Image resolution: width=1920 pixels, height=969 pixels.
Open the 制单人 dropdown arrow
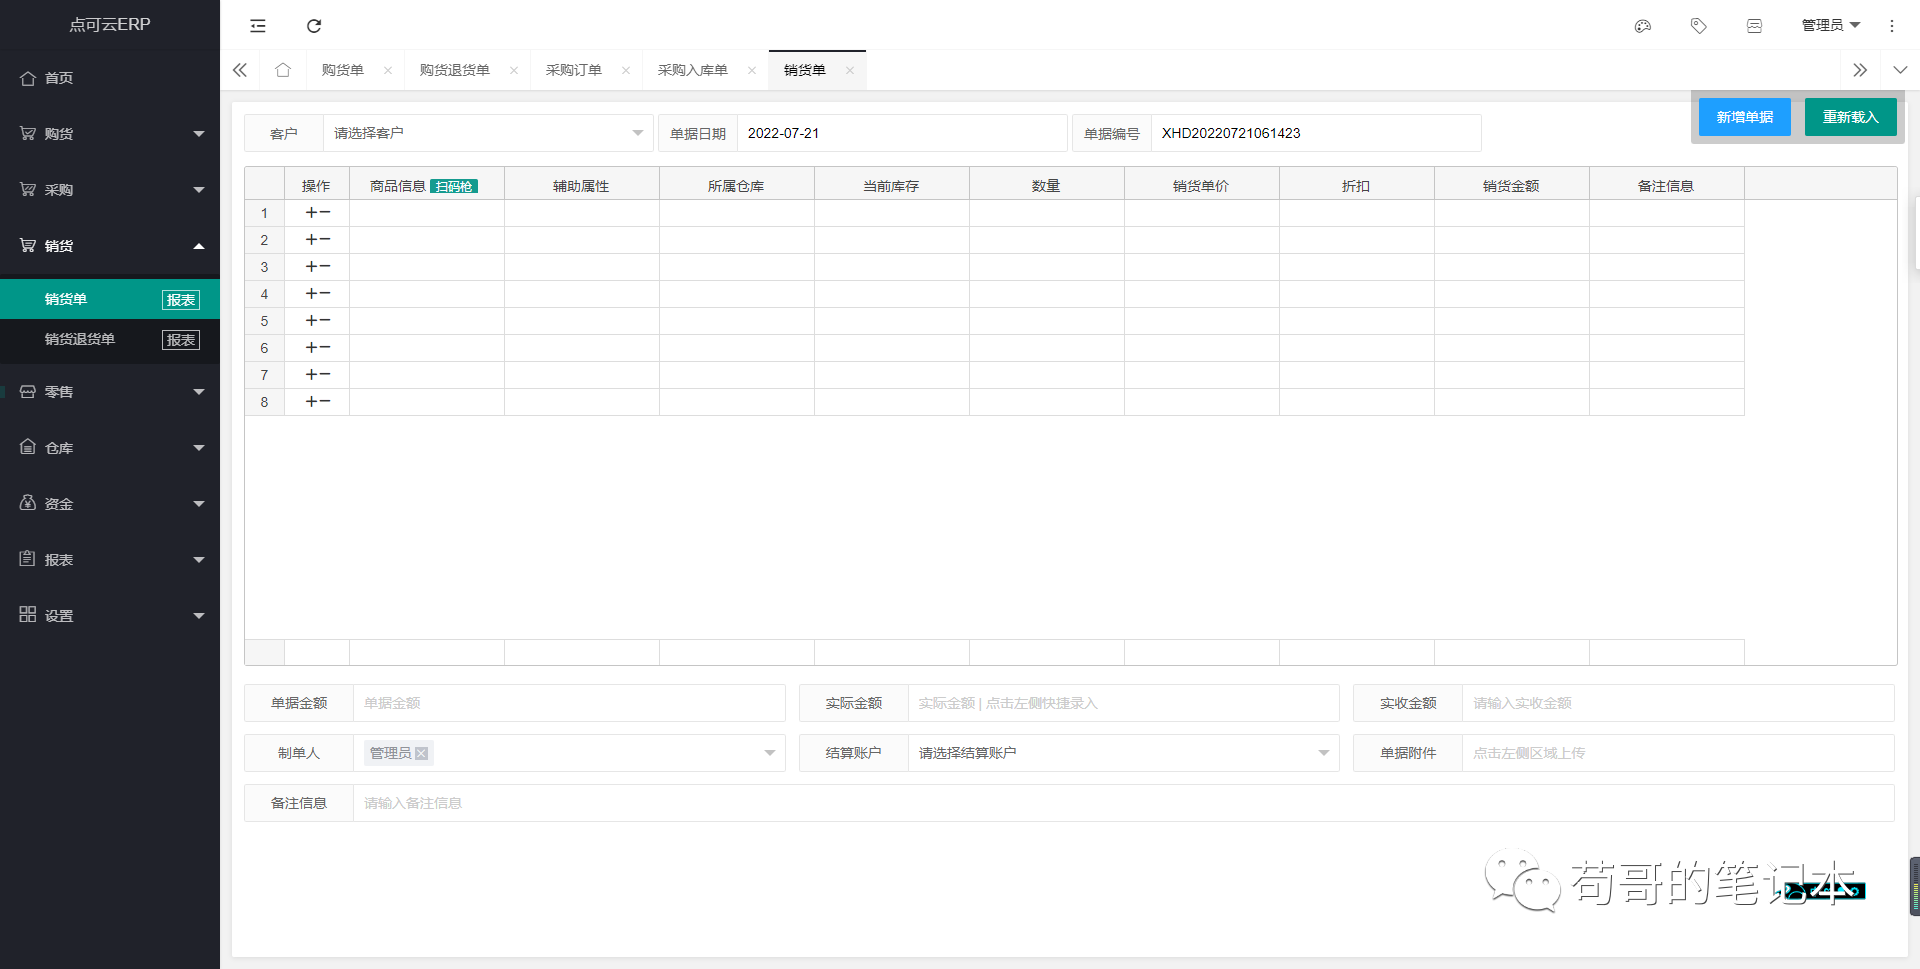coord(770,753)
